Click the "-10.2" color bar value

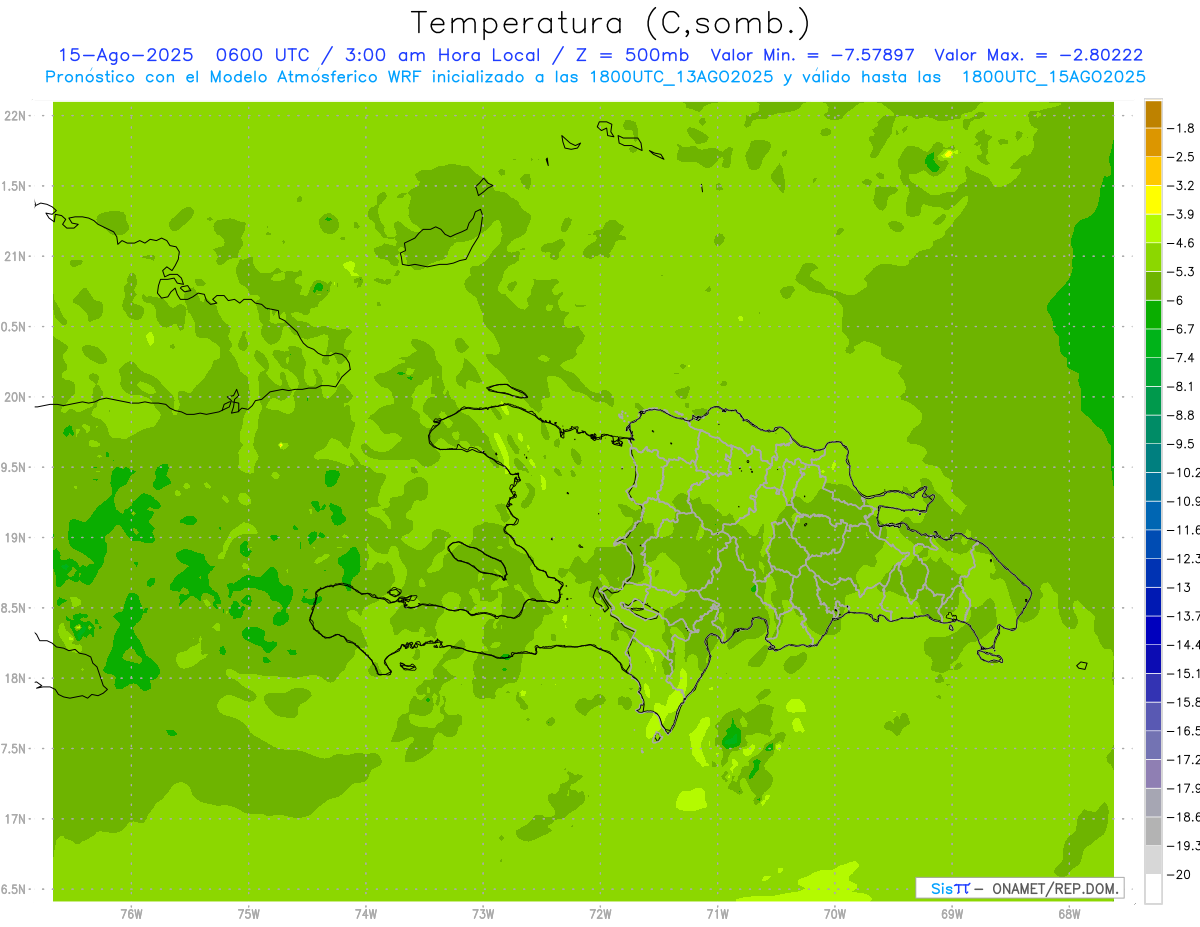pyautogui.click(x=1184, y=472)
